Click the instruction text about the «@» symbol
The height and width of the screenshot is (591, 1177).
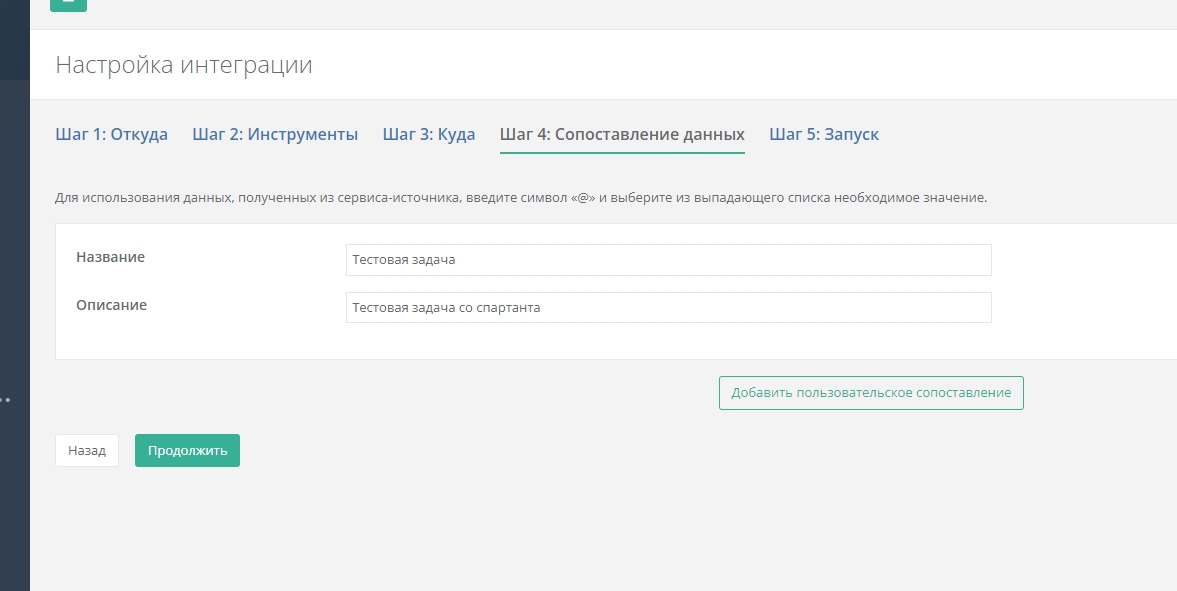click(x=520, y=198)
